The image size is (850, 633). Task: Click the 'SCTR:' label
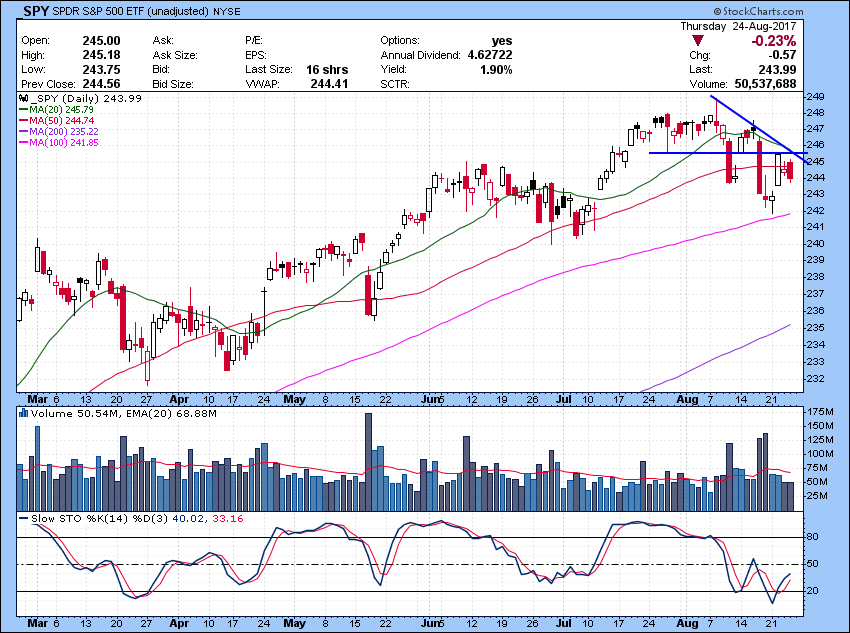point(395,84)
